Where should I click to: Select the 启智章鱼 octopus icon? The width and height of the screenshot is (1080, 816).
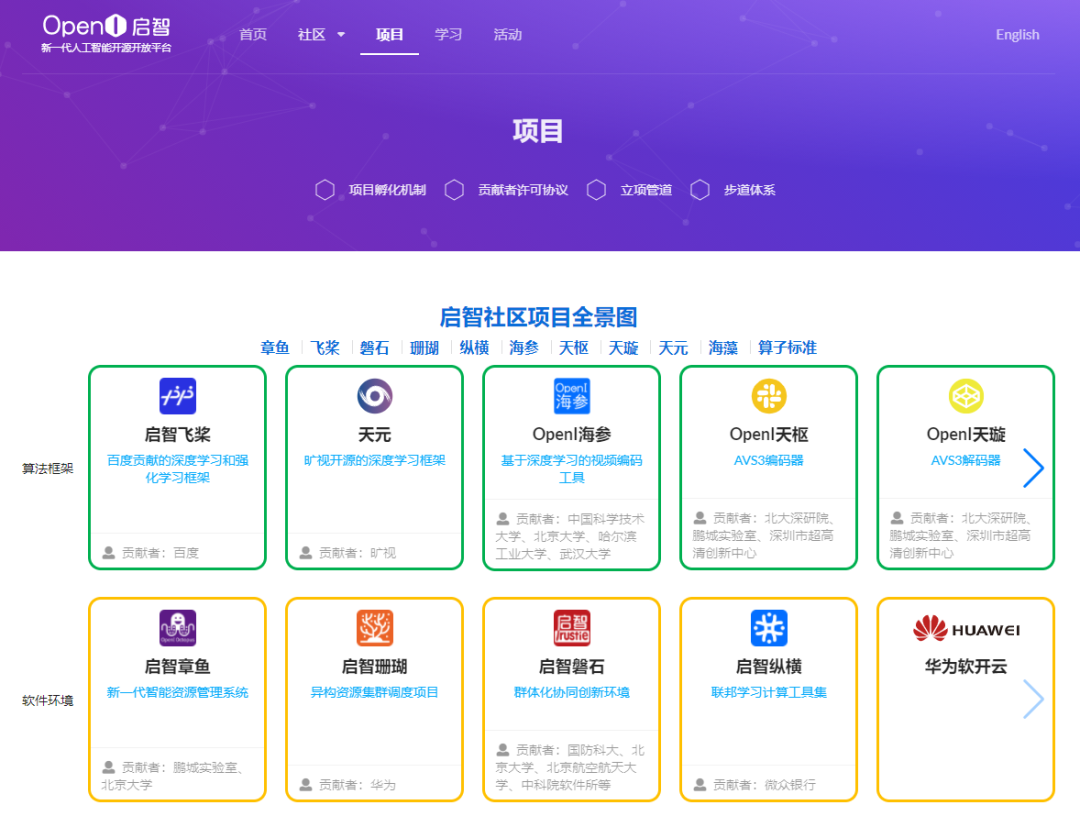coord(176,630)
